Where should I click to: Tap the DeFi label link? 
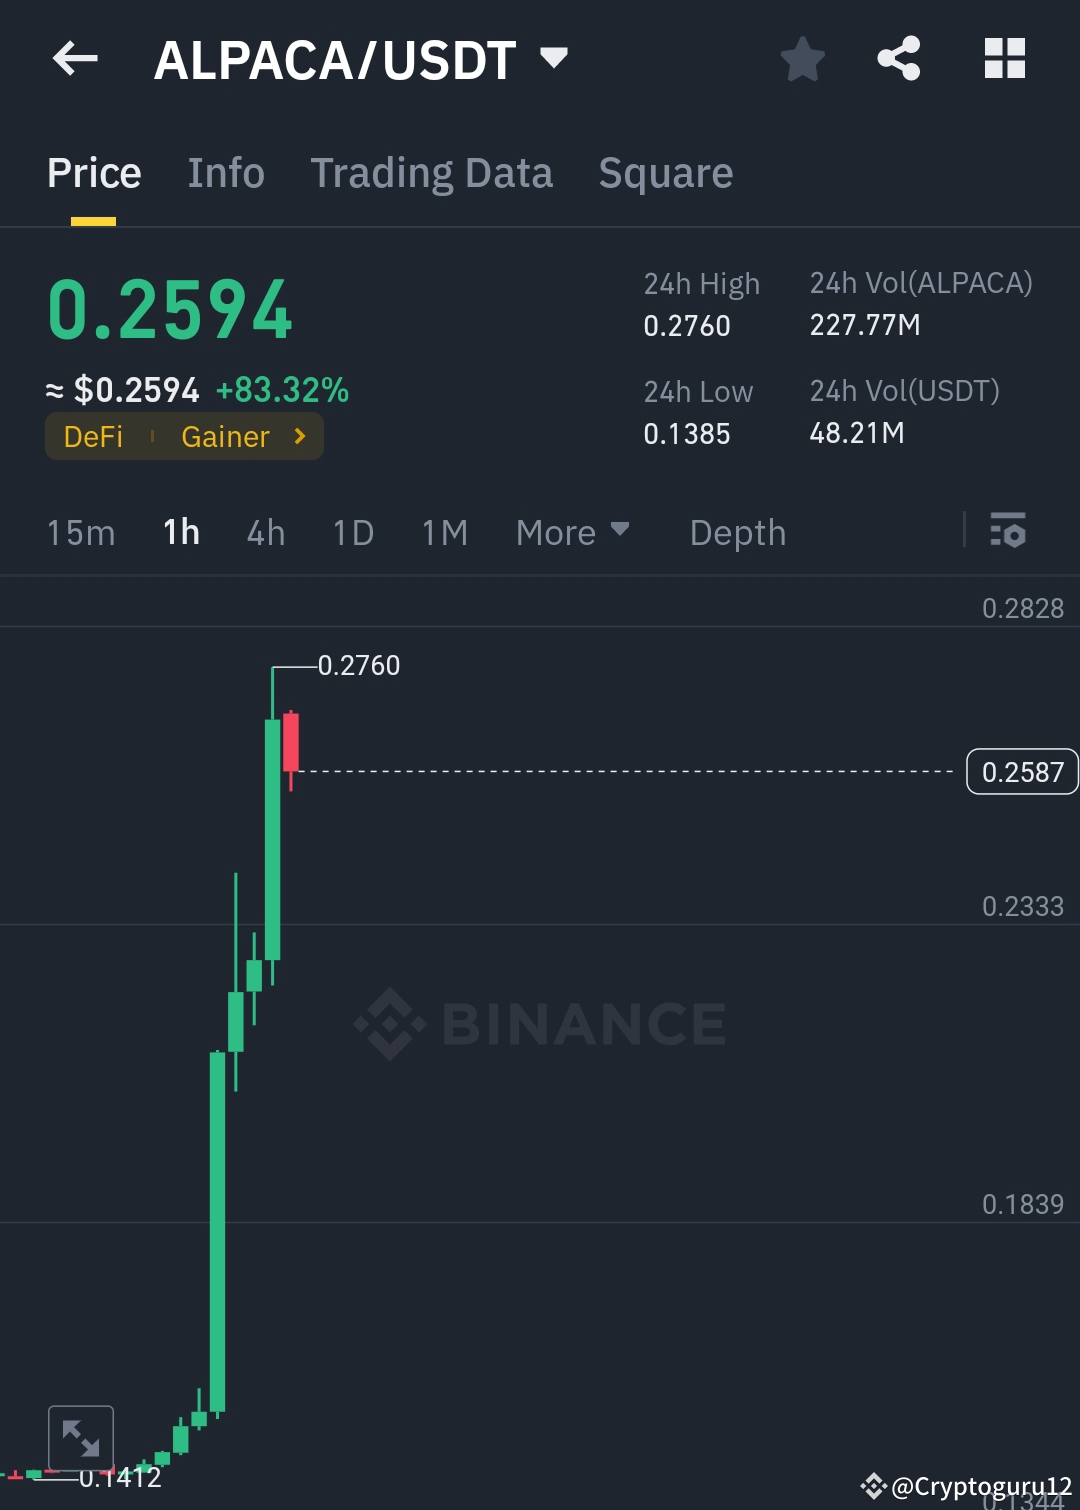point(92,436)
